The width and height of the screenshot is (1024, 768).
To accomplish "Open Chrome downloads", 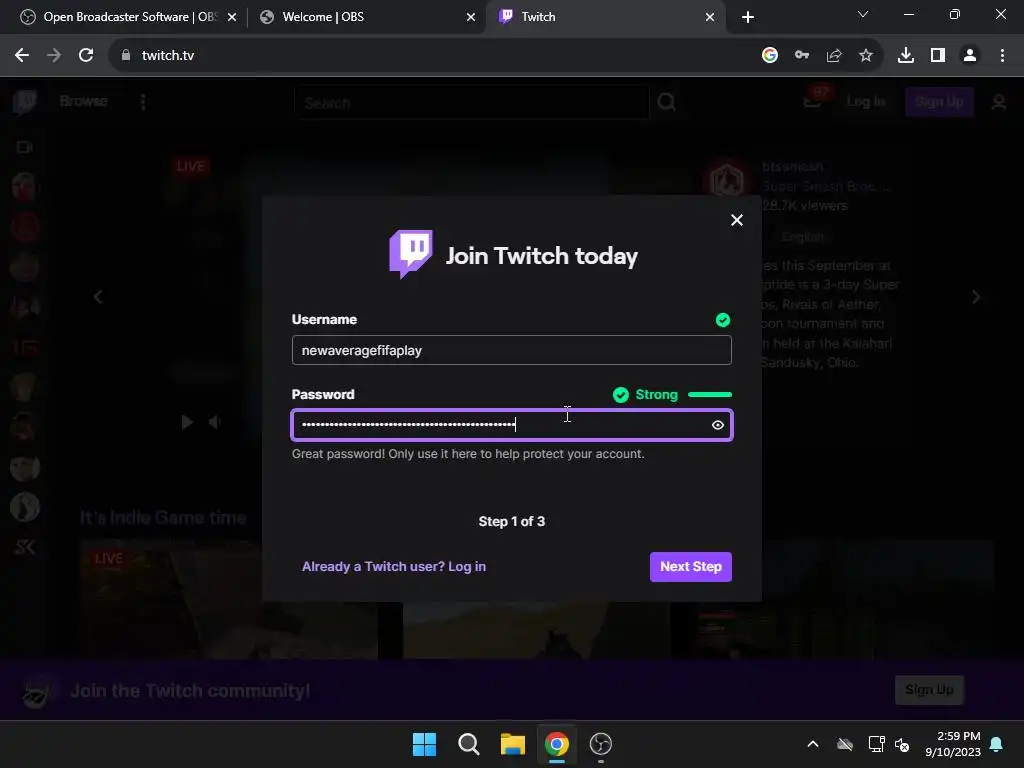I will pos(906,56).
